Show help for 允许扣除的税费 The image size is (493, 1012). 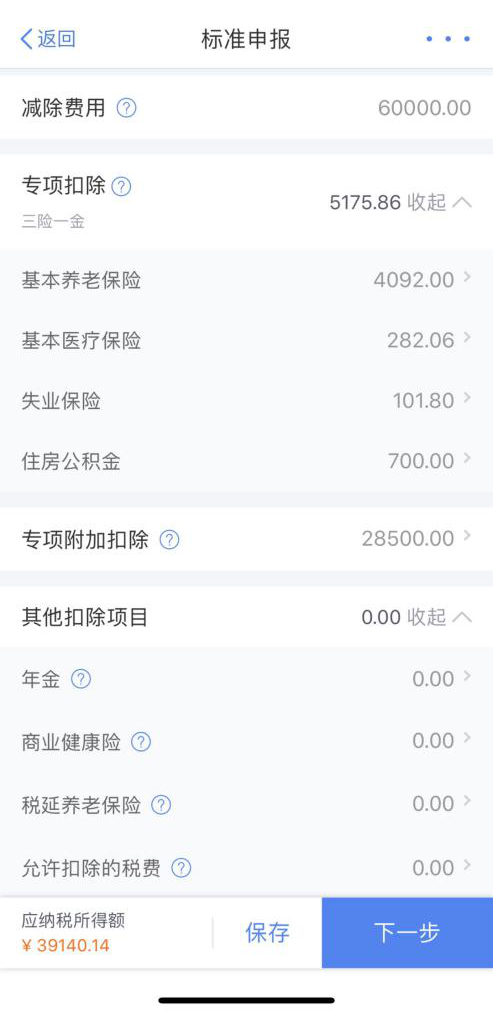(x=181, y=868)
